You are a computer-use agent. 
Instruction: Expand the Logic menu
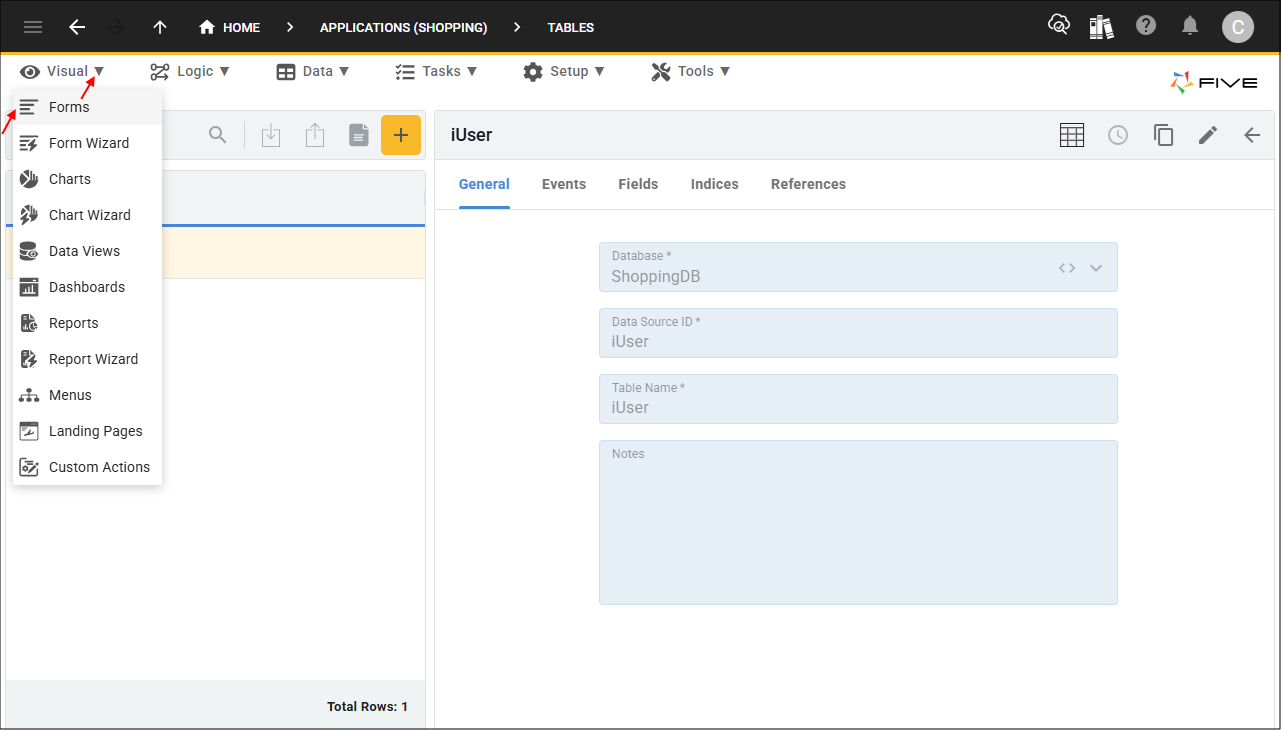pos(190,71)
